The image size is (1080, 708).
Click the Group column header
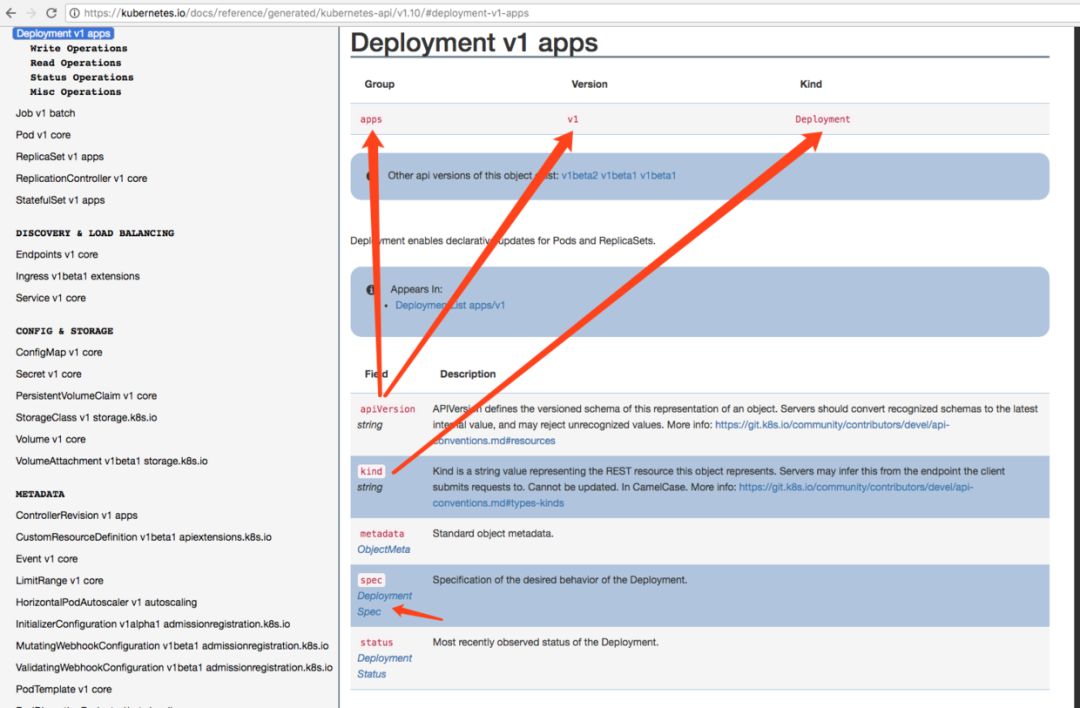(380, 84)
